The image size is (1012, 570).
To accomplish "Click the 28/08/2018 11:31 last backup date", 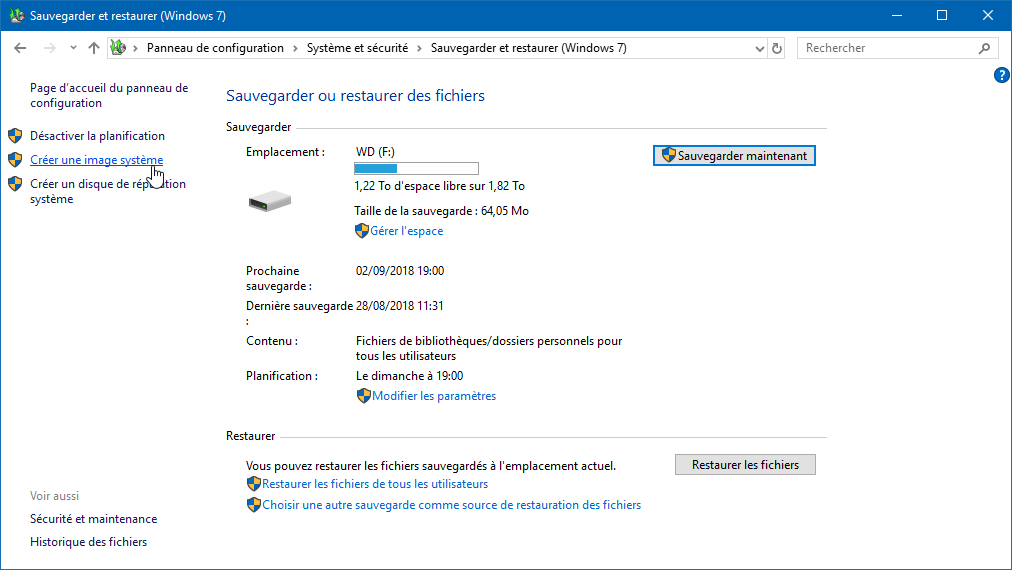I will click(x=400, y=305).
